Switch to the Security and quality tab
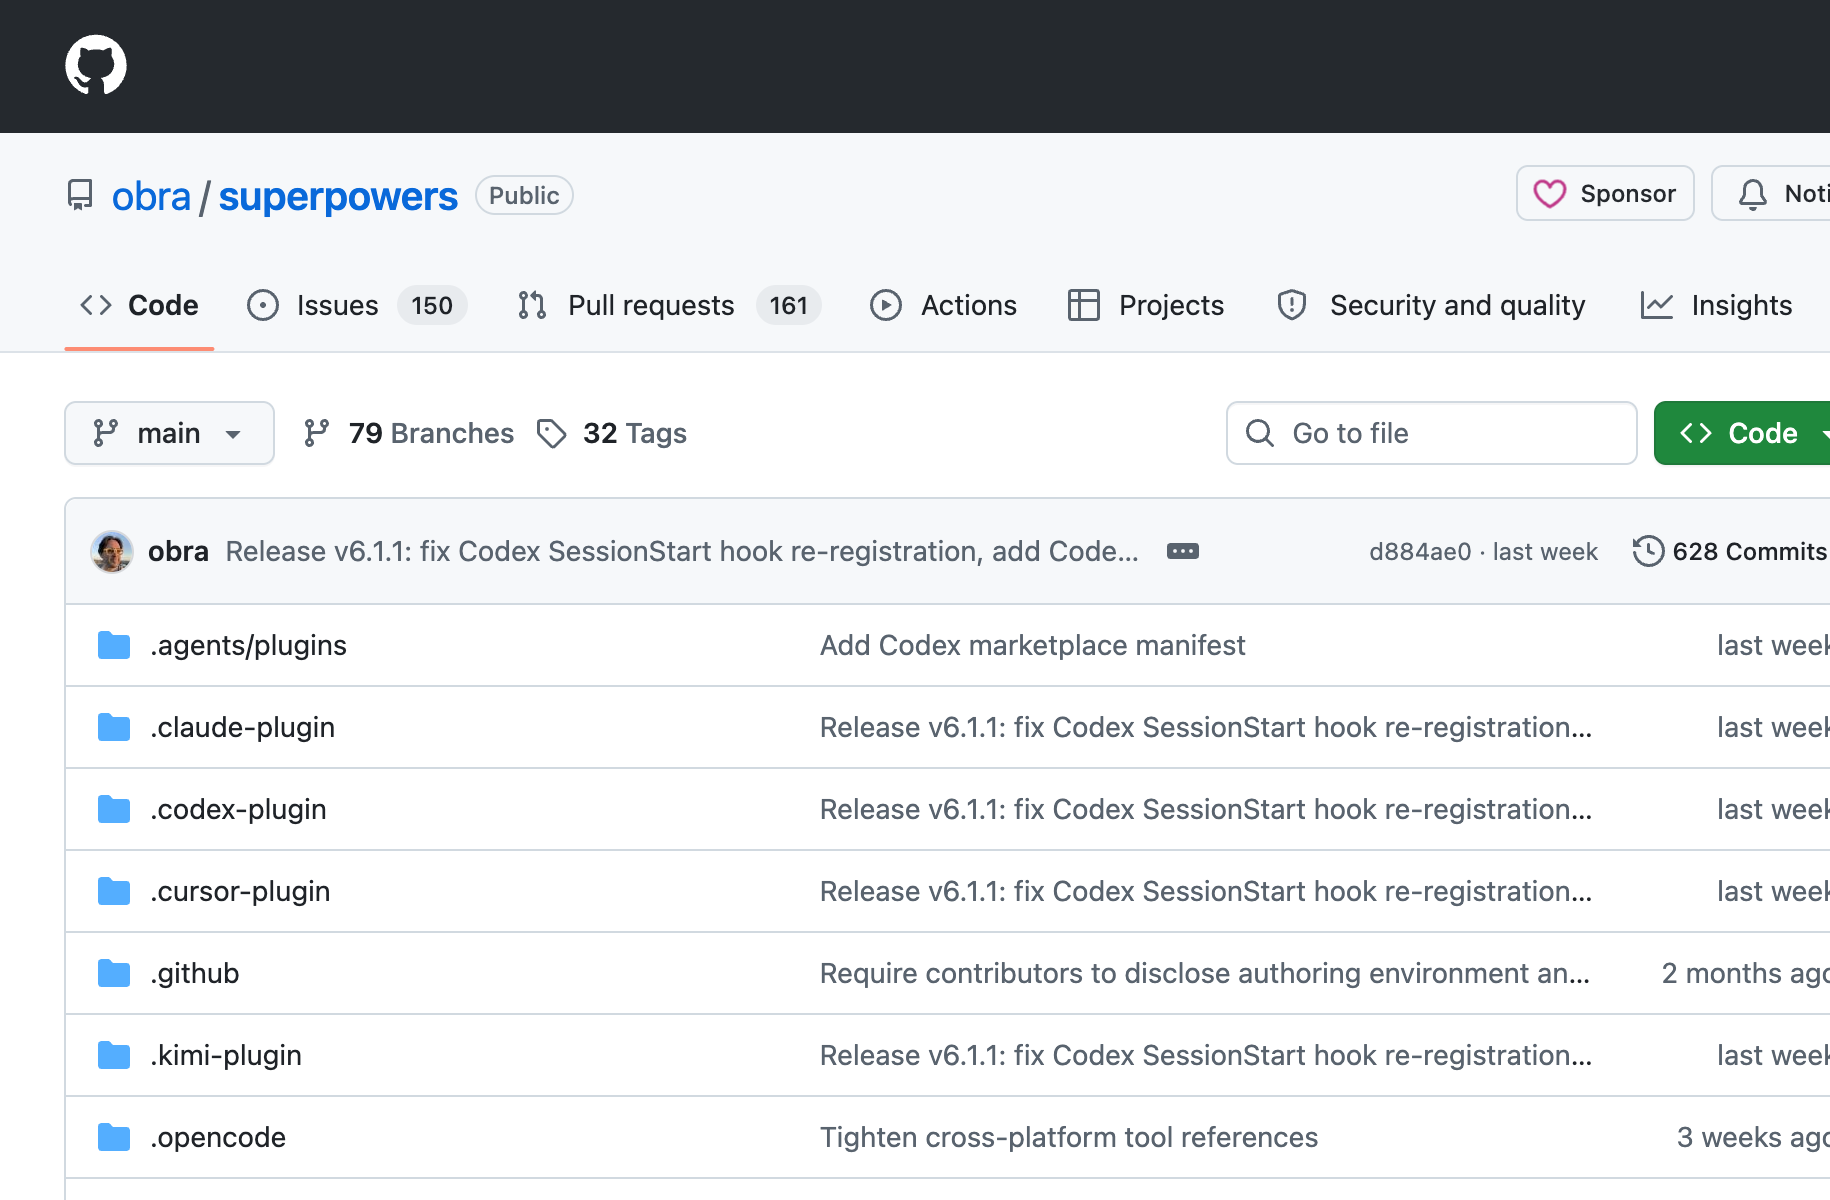 tap(1431, 305)
